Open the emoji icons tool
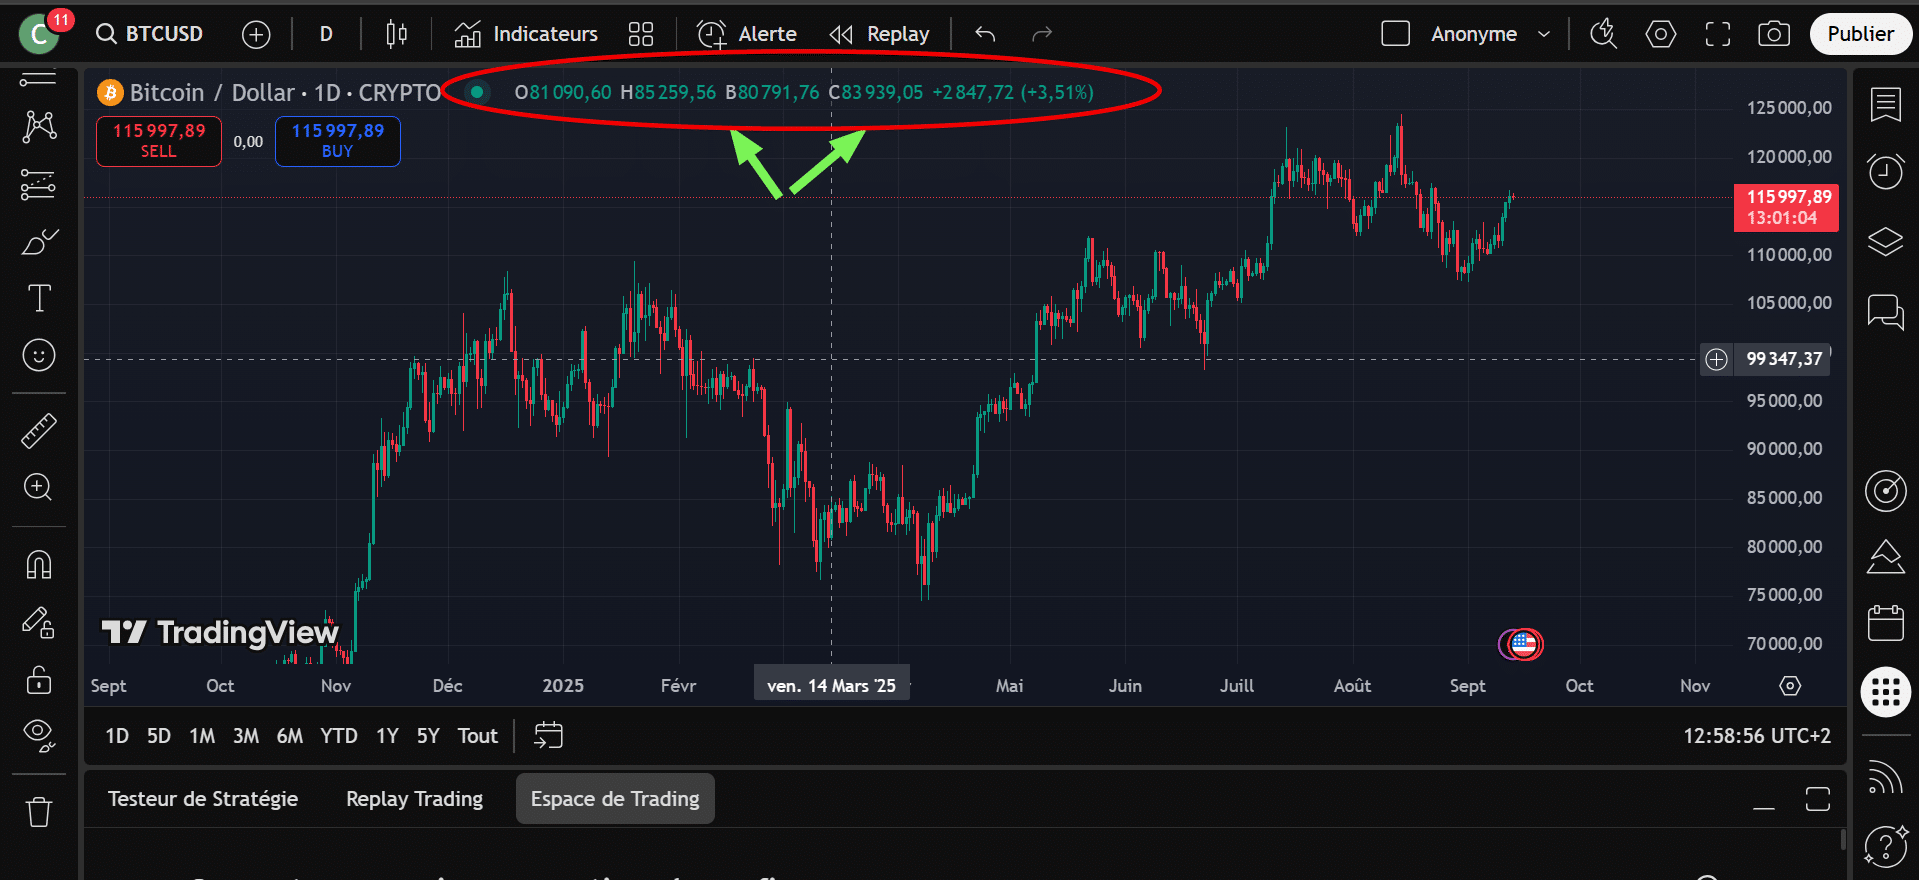Screen dimensions: 1919x880 (39, 355)
